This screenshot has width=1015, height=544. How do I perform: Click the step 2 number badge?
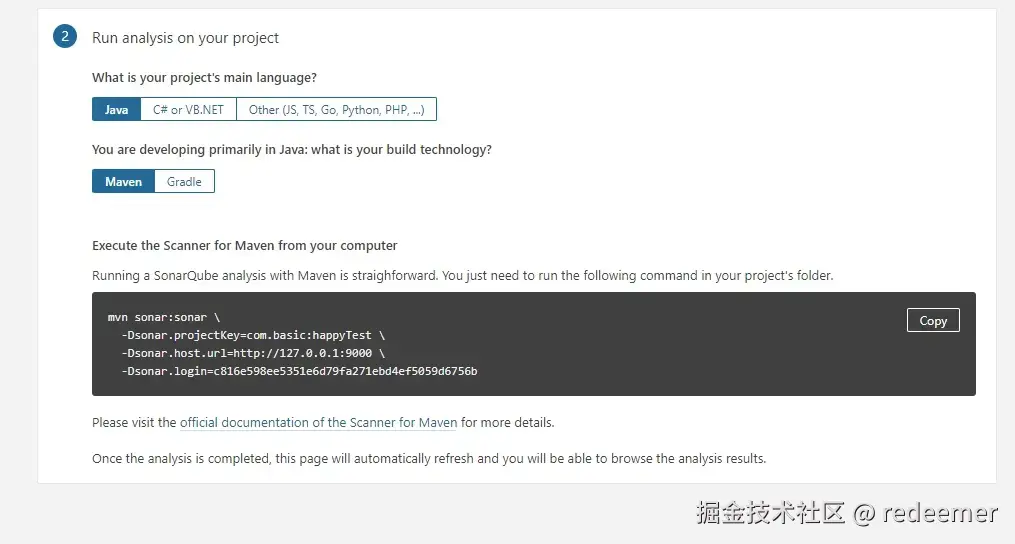click(x=65, y=37)
